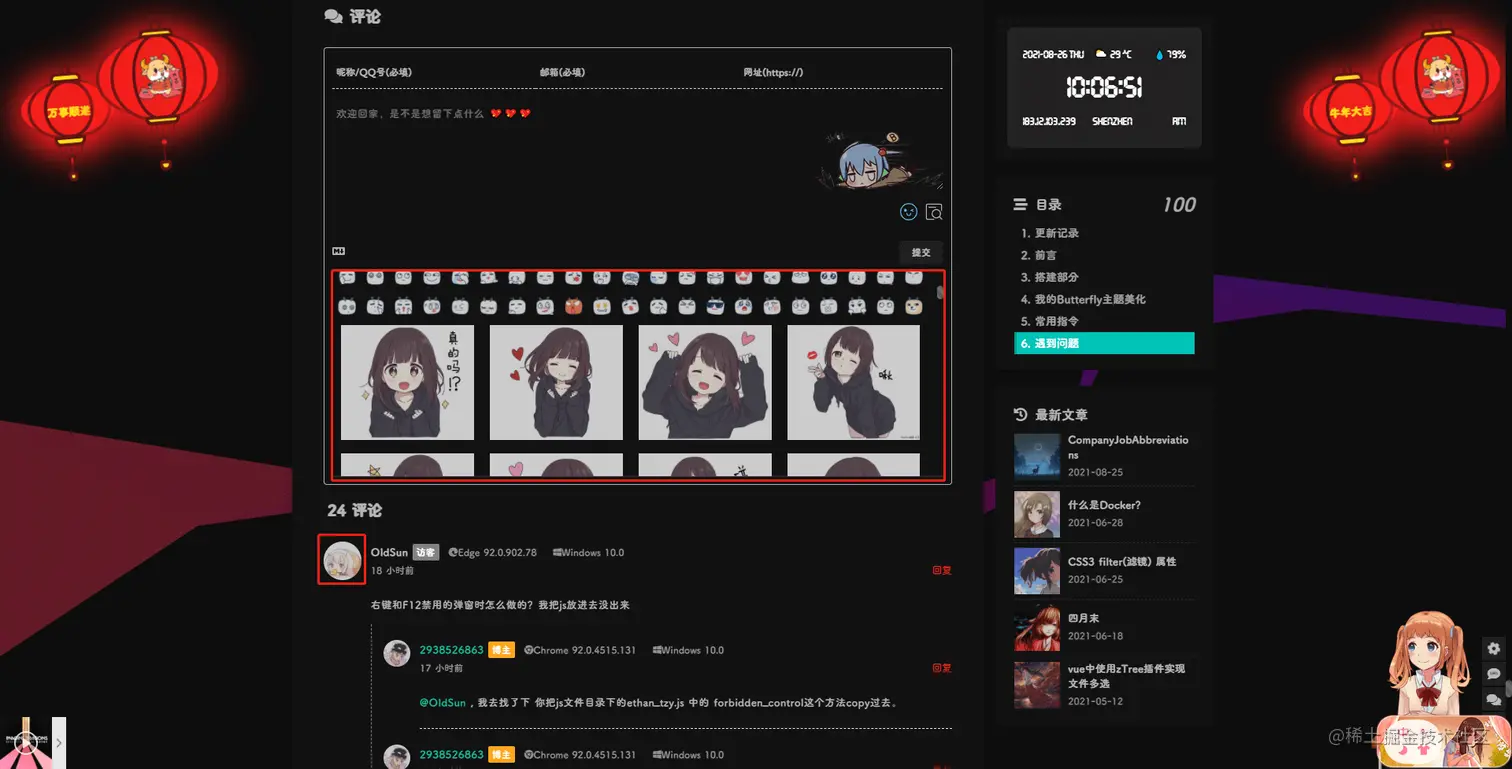The width and height of the screenshot is (1512, 769).
Task: Click the comments icon beside 评论 heading
Action: point(334,16)
